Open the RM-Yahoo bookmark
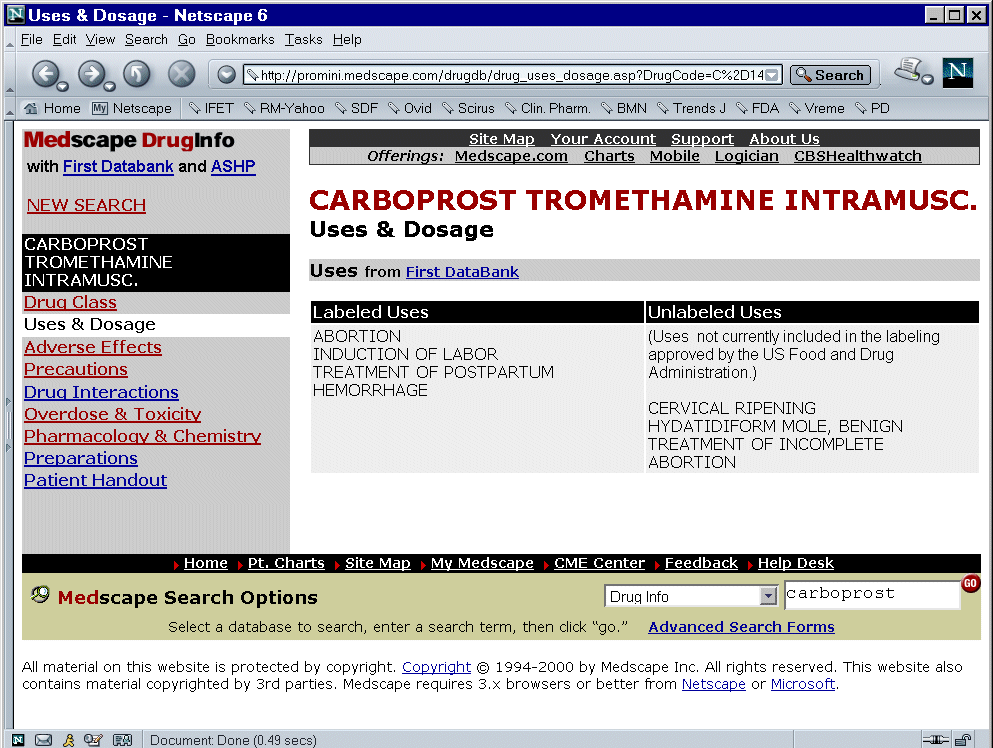Viewport: 993px width, 748px height. (284, 108)
